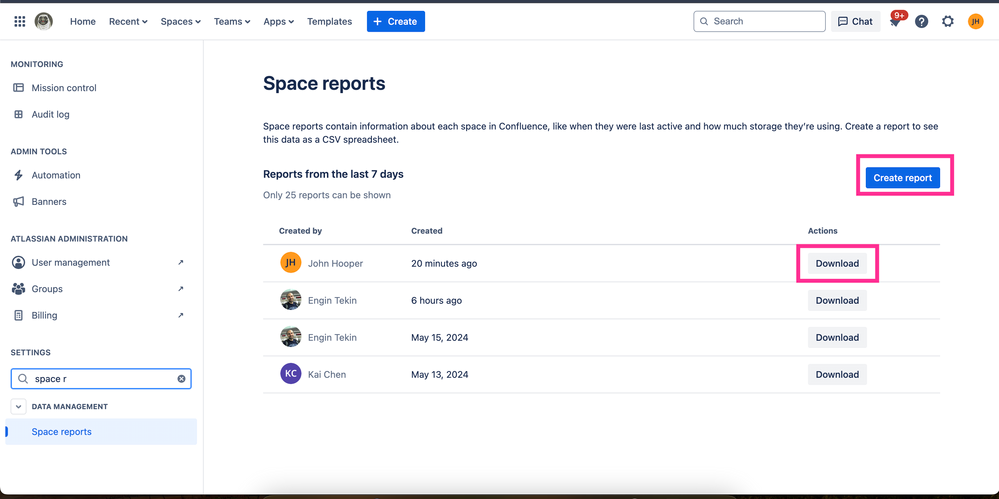
Task: Open the help question mark icon
Action: (921, 22)
